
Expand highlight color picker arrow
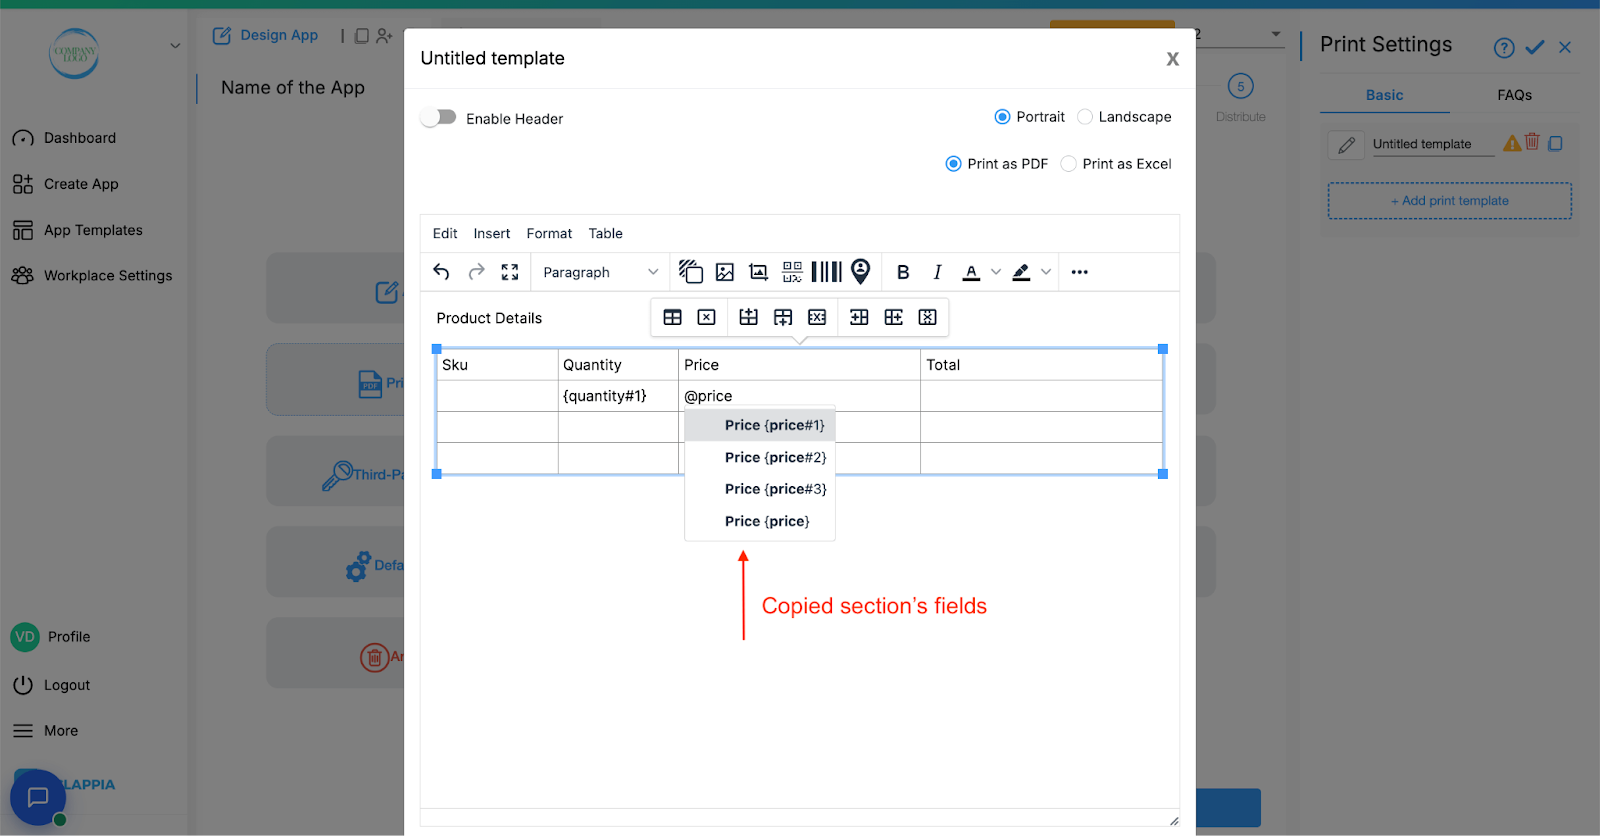click(x=1046, y=272)
